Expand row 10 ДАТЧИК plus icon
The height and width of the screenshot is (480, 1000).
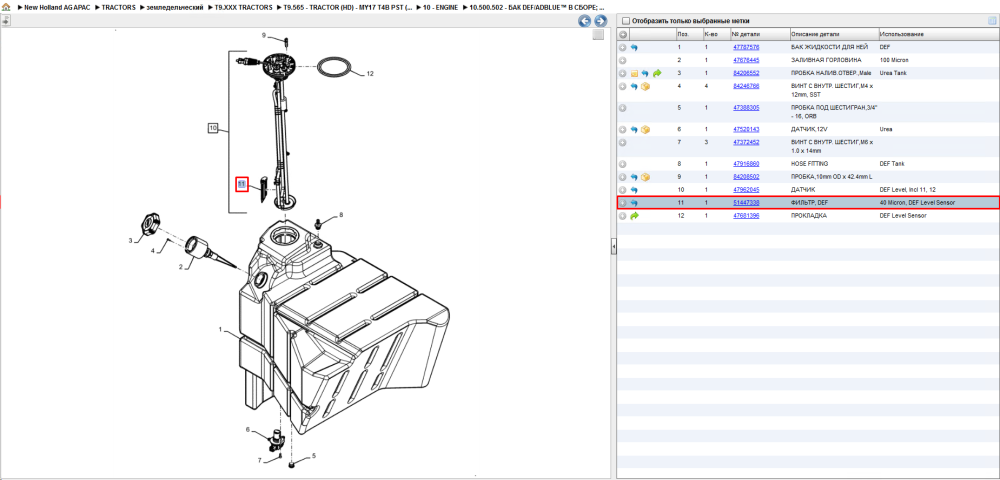(622, 190)
